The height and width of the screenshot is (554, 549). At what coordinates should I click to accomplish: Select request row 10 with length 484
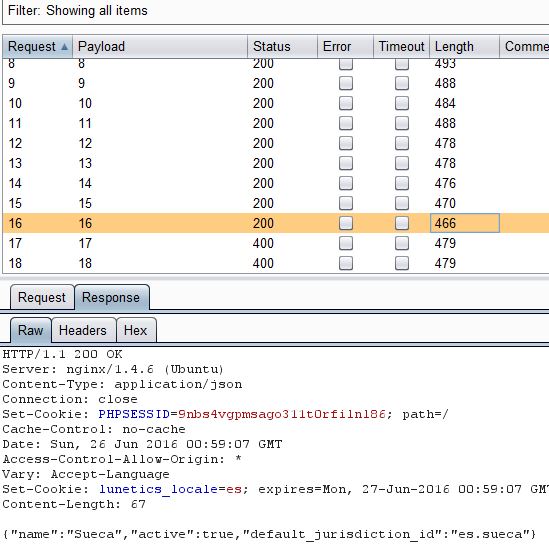click(x=276, y=104)
